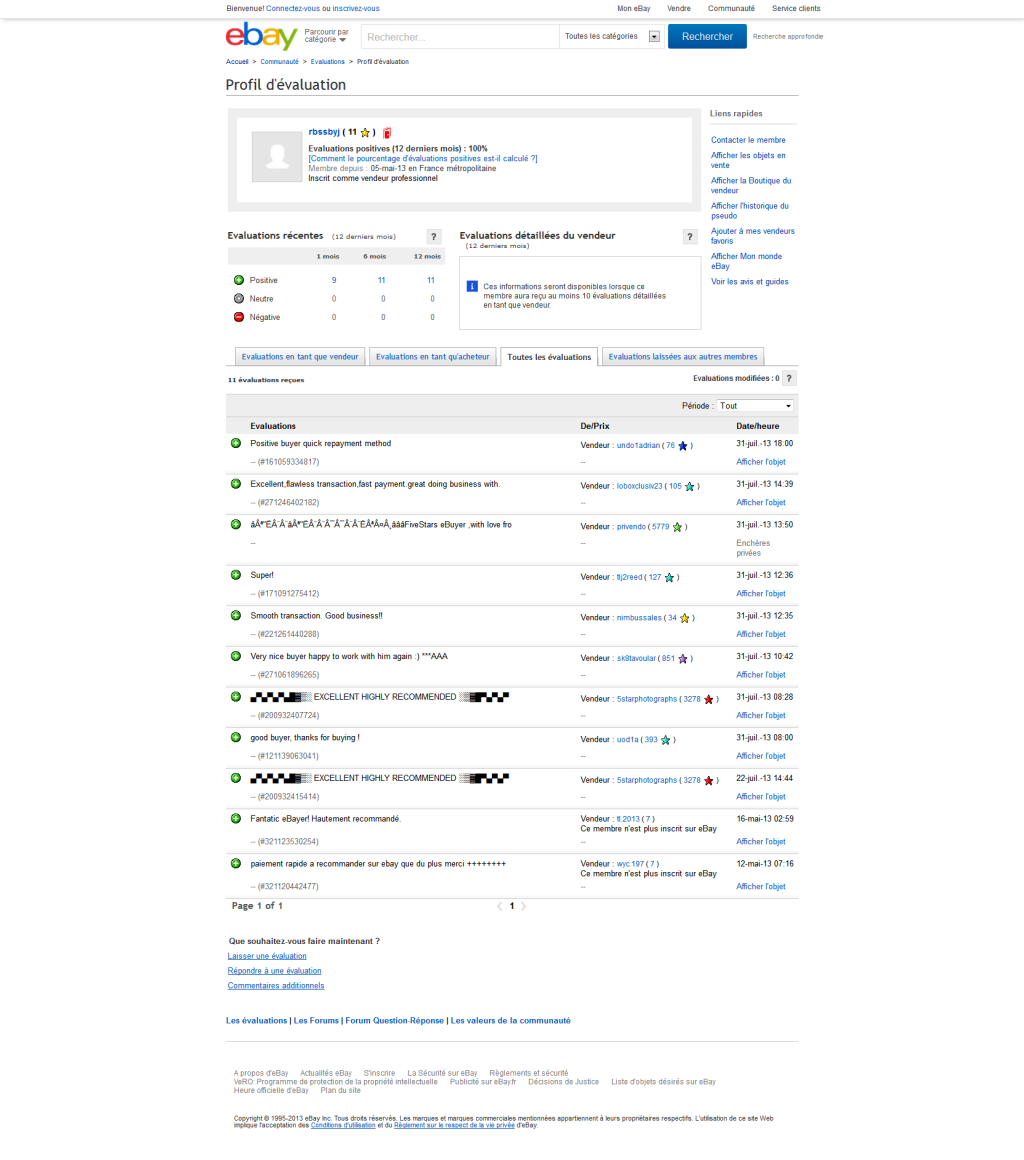Open the Service clients menu item
1024x1160 pixels.
[796, 9]
